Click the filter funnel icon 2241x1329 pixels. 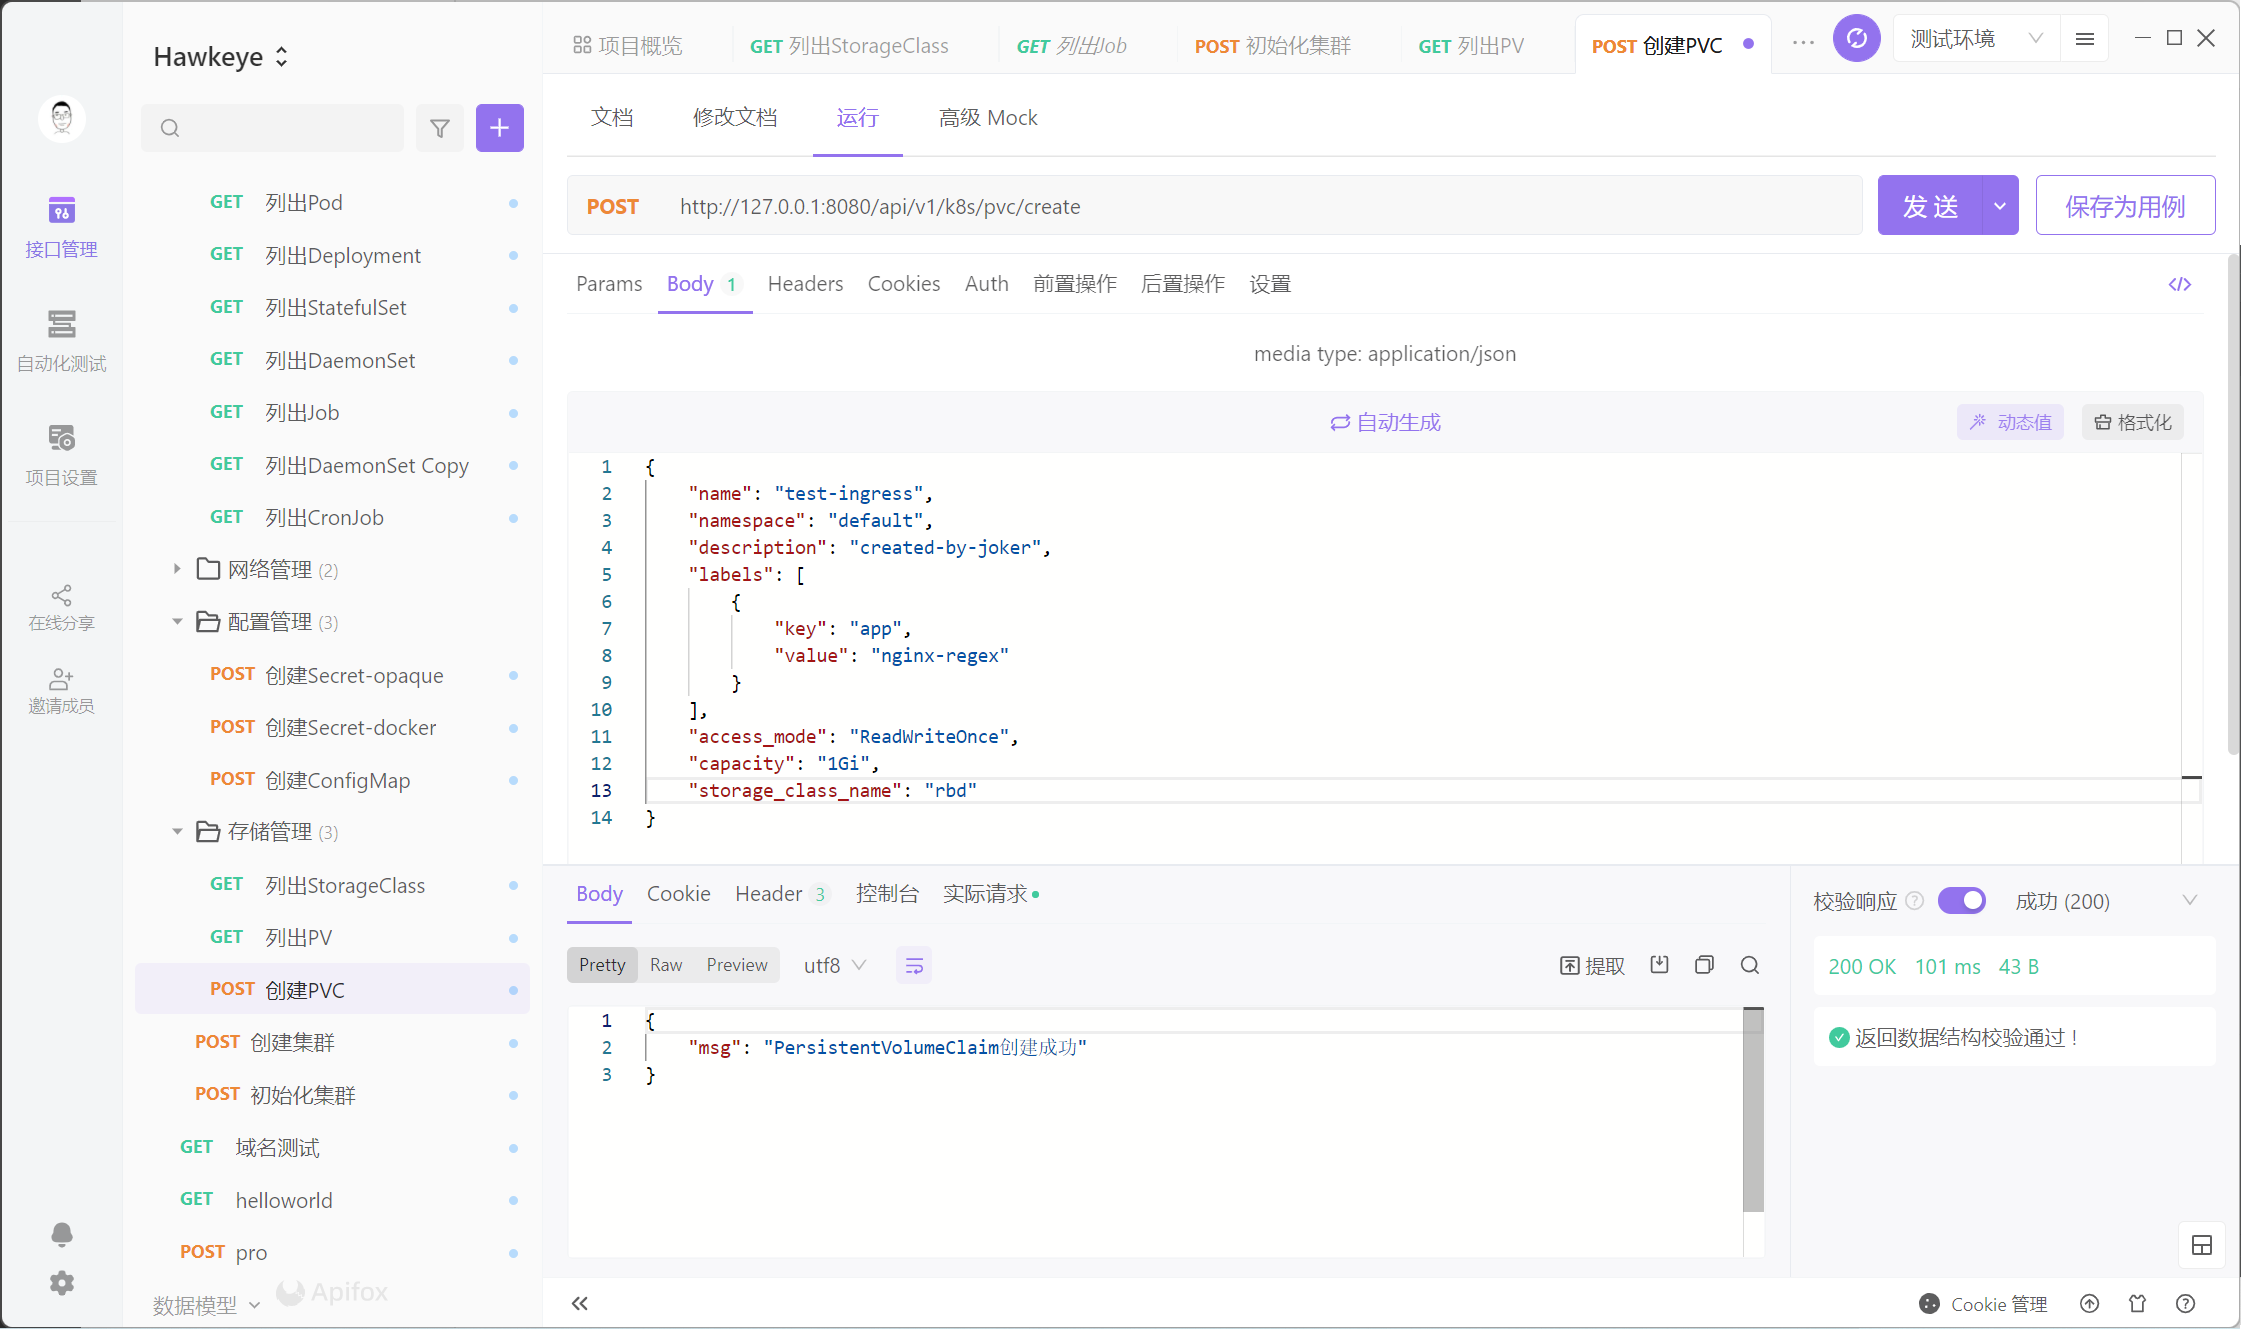(440, 128)
